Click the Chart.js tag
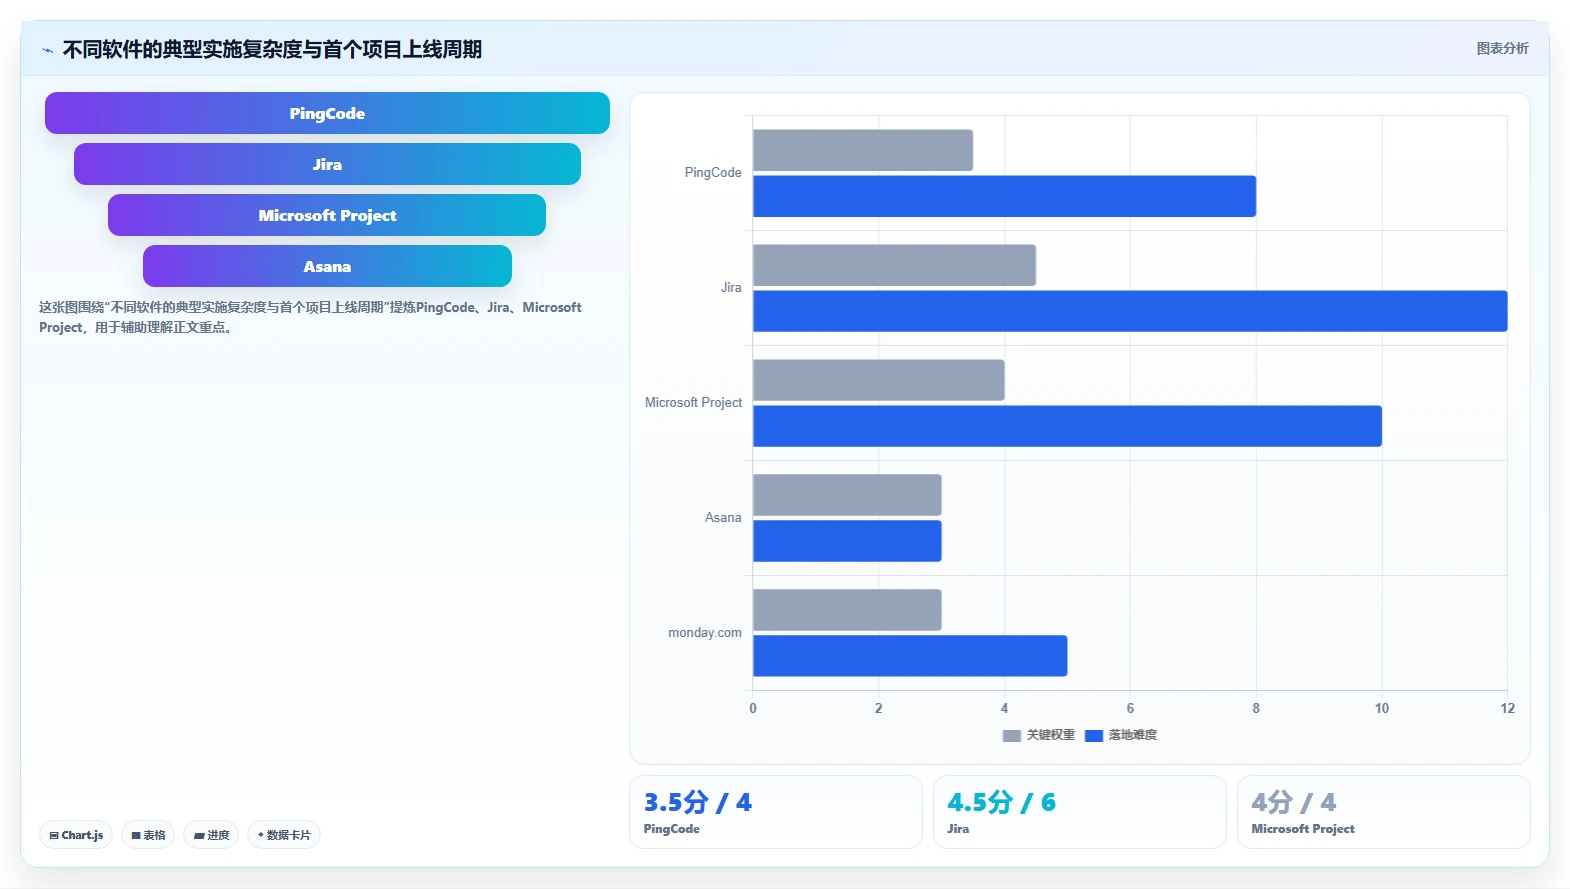Viewport: 1570px width, 889px height. tap(76, 835)
